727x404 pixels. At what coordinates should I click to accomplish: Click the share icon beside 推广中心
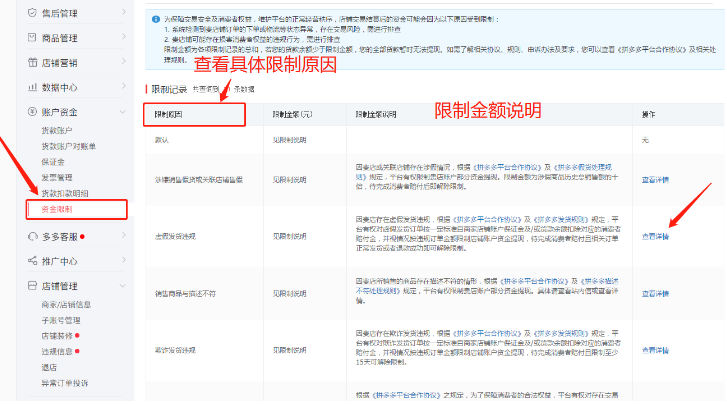click(32, 261)
